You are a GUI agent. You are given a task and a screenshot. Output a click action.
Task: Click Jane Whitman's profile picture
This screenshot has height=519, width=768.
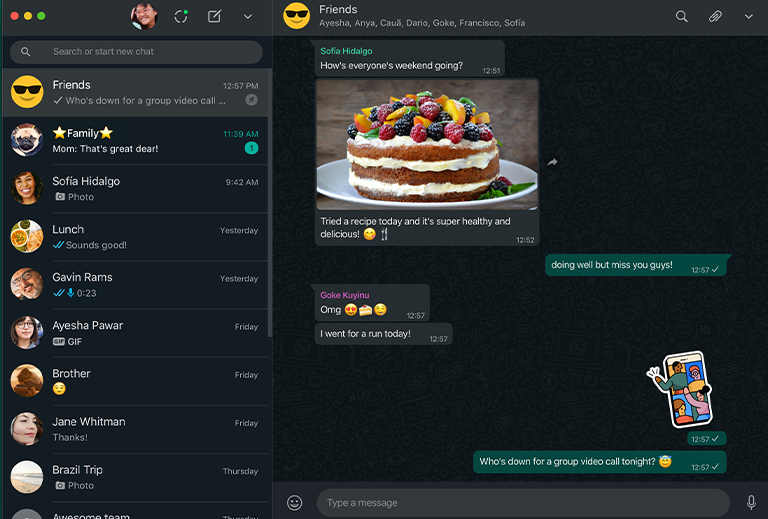(x=27, y=428)
